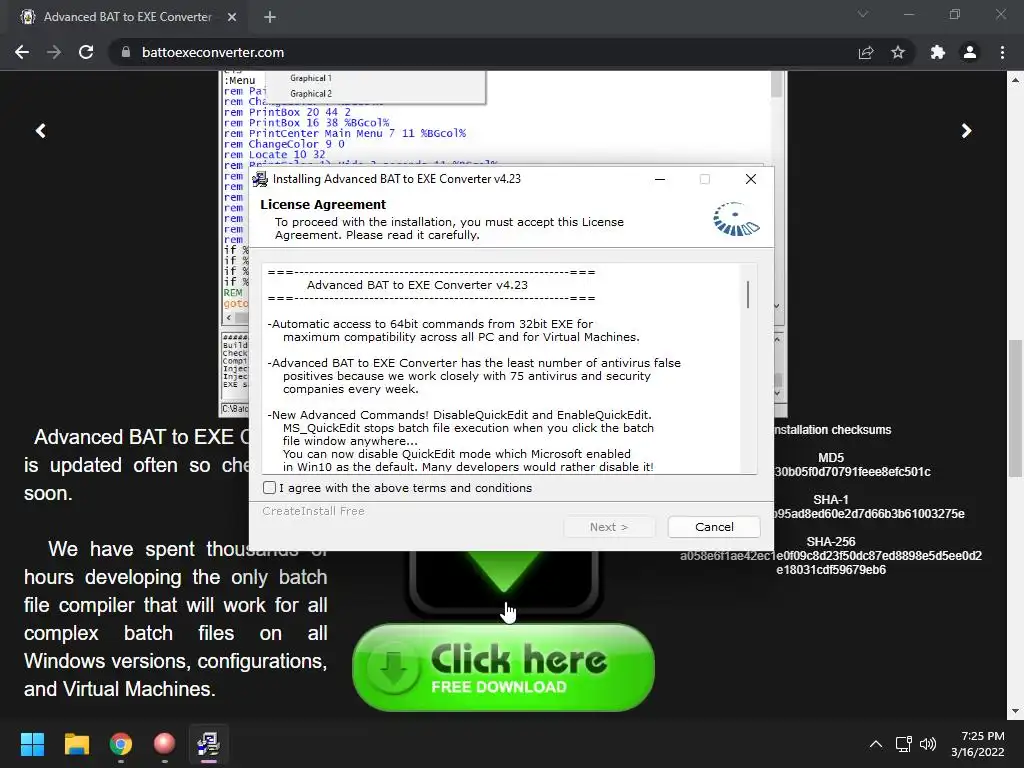Screen dimensions: 1024x768
Task: Click the installer logo graphic in header
Action: [736, 219]
